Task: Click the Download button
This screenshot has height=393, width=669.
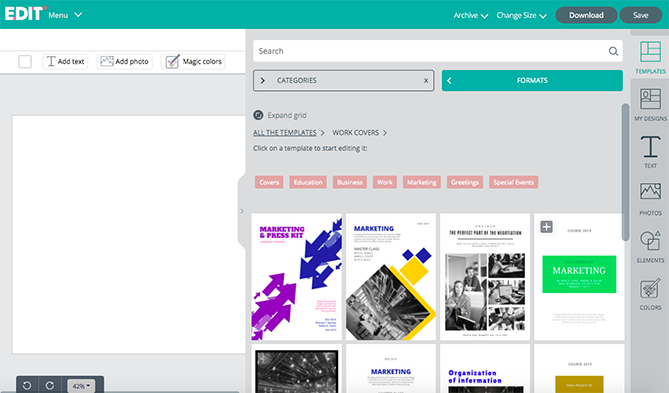Action: (586, 15)
